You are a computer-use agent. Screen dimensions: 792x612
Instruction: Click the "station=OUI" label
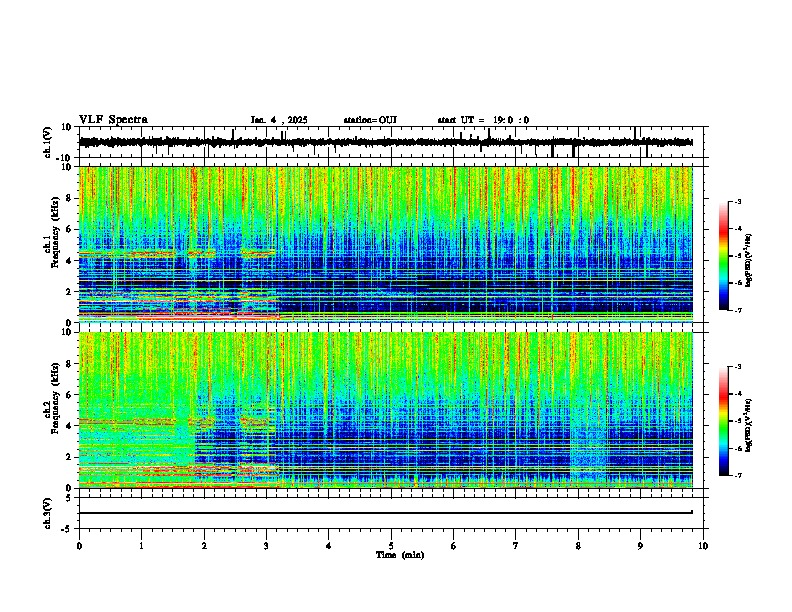coord(370,120)
